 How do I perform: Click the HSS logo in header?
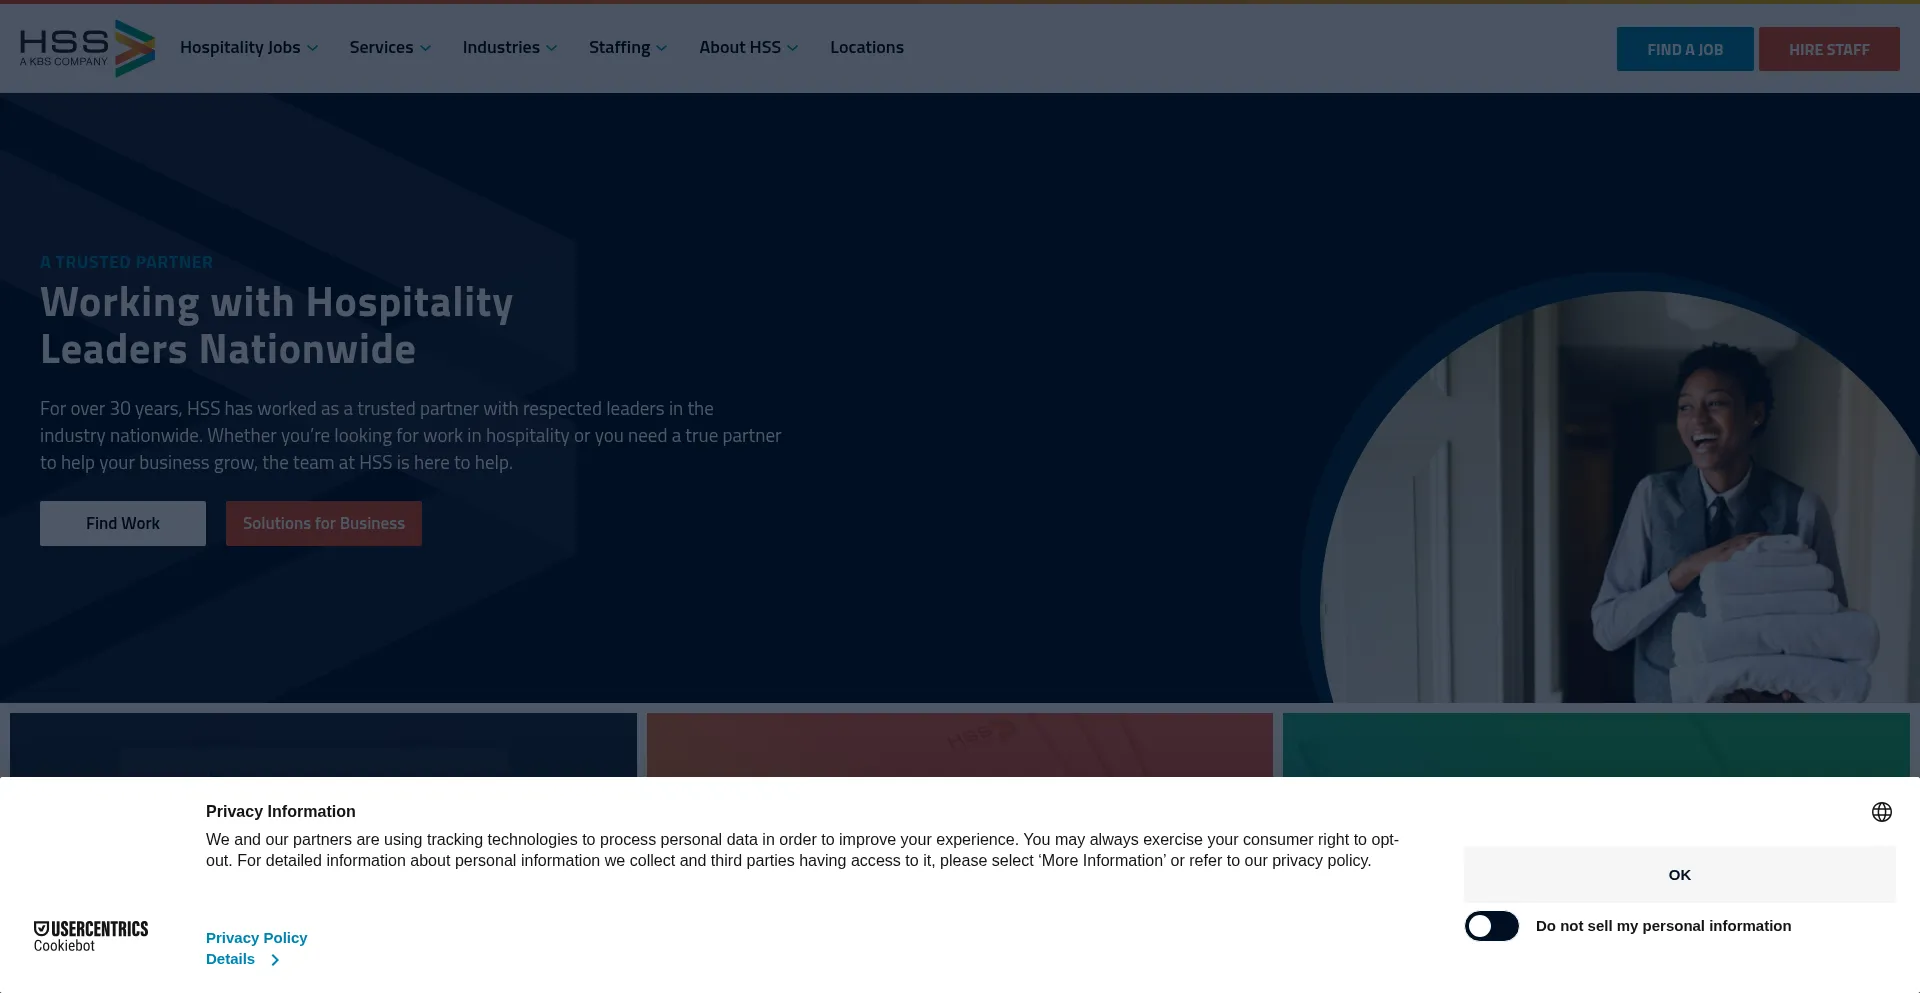click(x=87, y=48)
